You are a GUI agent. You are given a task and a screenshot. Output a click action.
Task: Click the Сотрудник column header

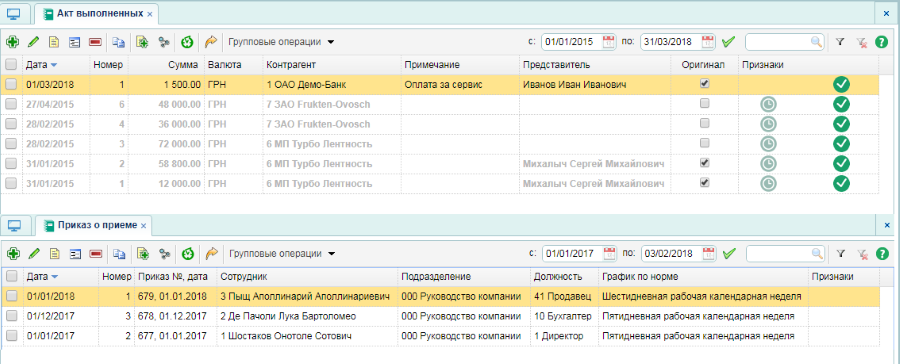[308, 277]
